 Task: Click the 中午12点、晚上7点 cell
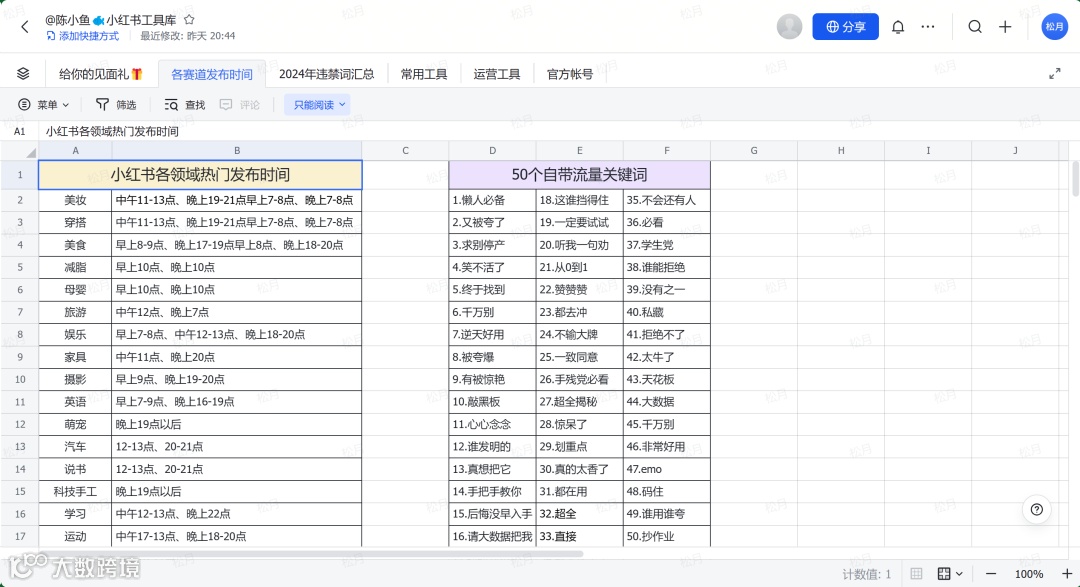(237, 312)
